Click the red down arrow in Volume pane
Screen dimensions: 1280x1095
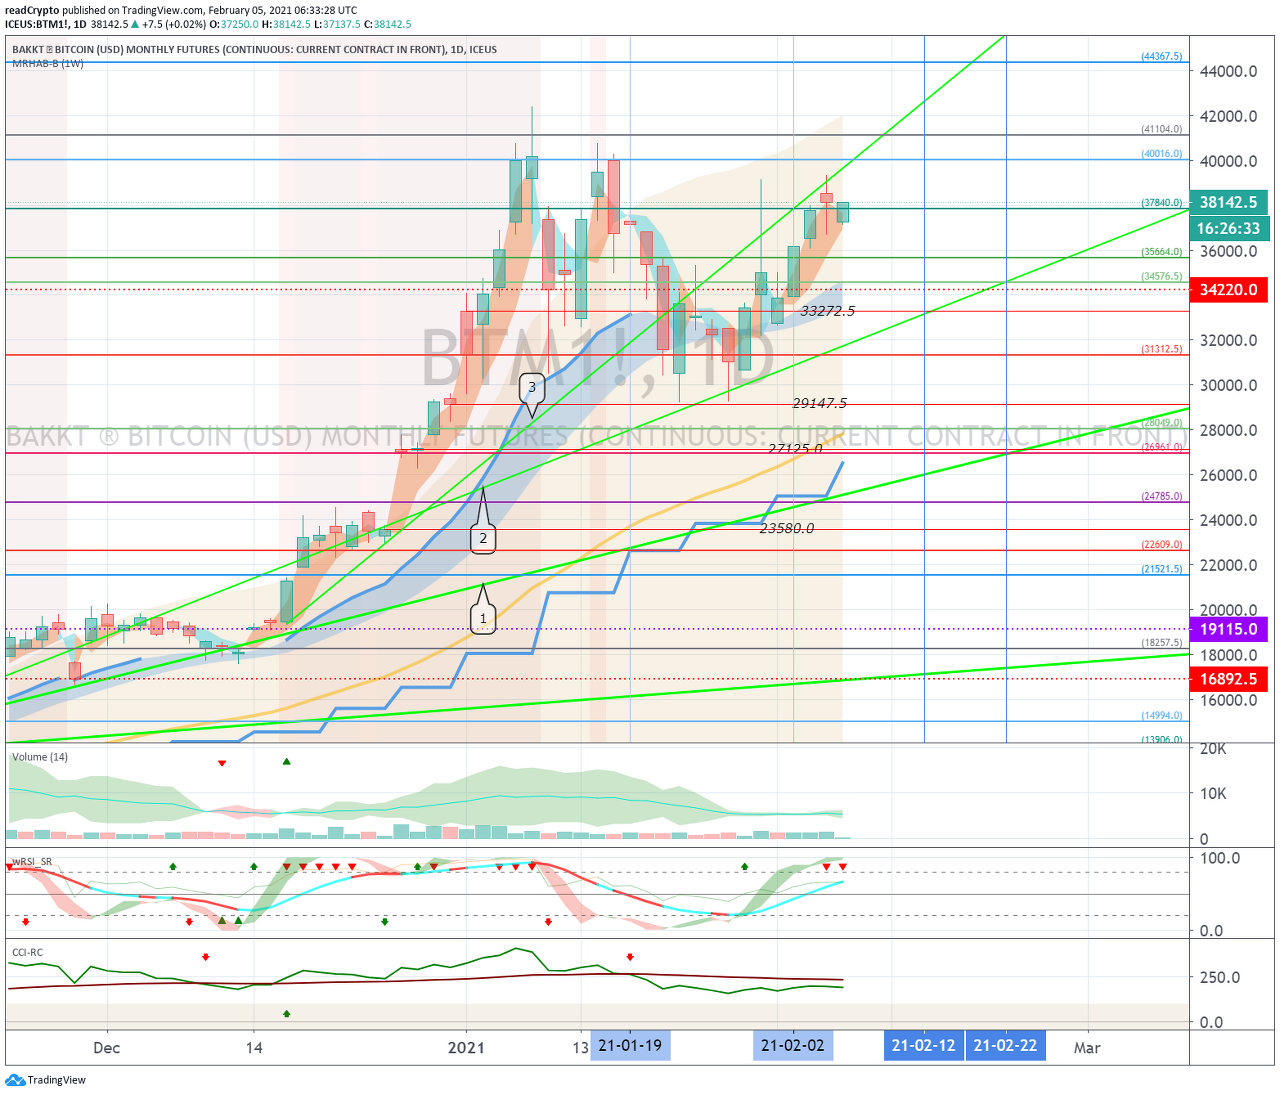pyautogui.click(x=222, y=763)
